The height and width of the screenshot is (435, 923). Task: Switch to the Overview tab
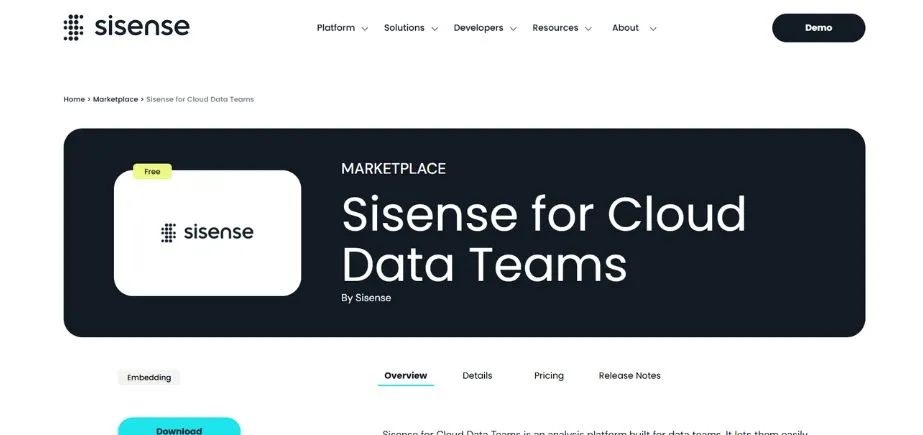pos(406,376)
